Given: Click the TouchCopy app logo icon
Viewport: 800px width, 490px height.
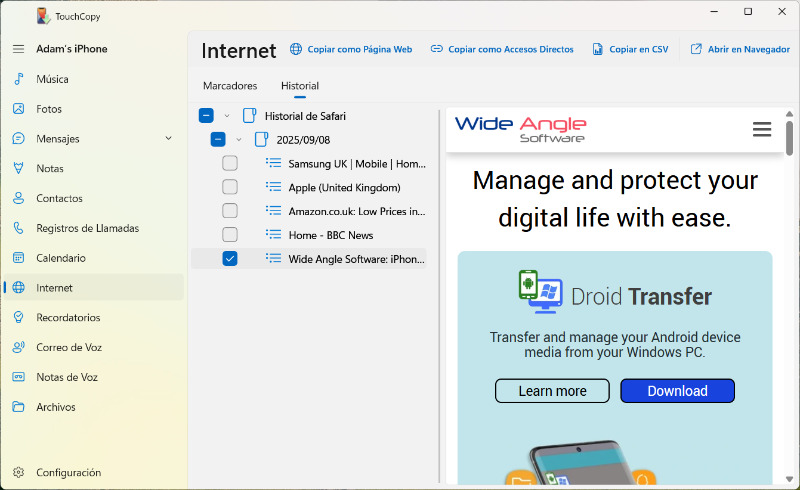Looking at the screenshot, I should click(43, 16).
